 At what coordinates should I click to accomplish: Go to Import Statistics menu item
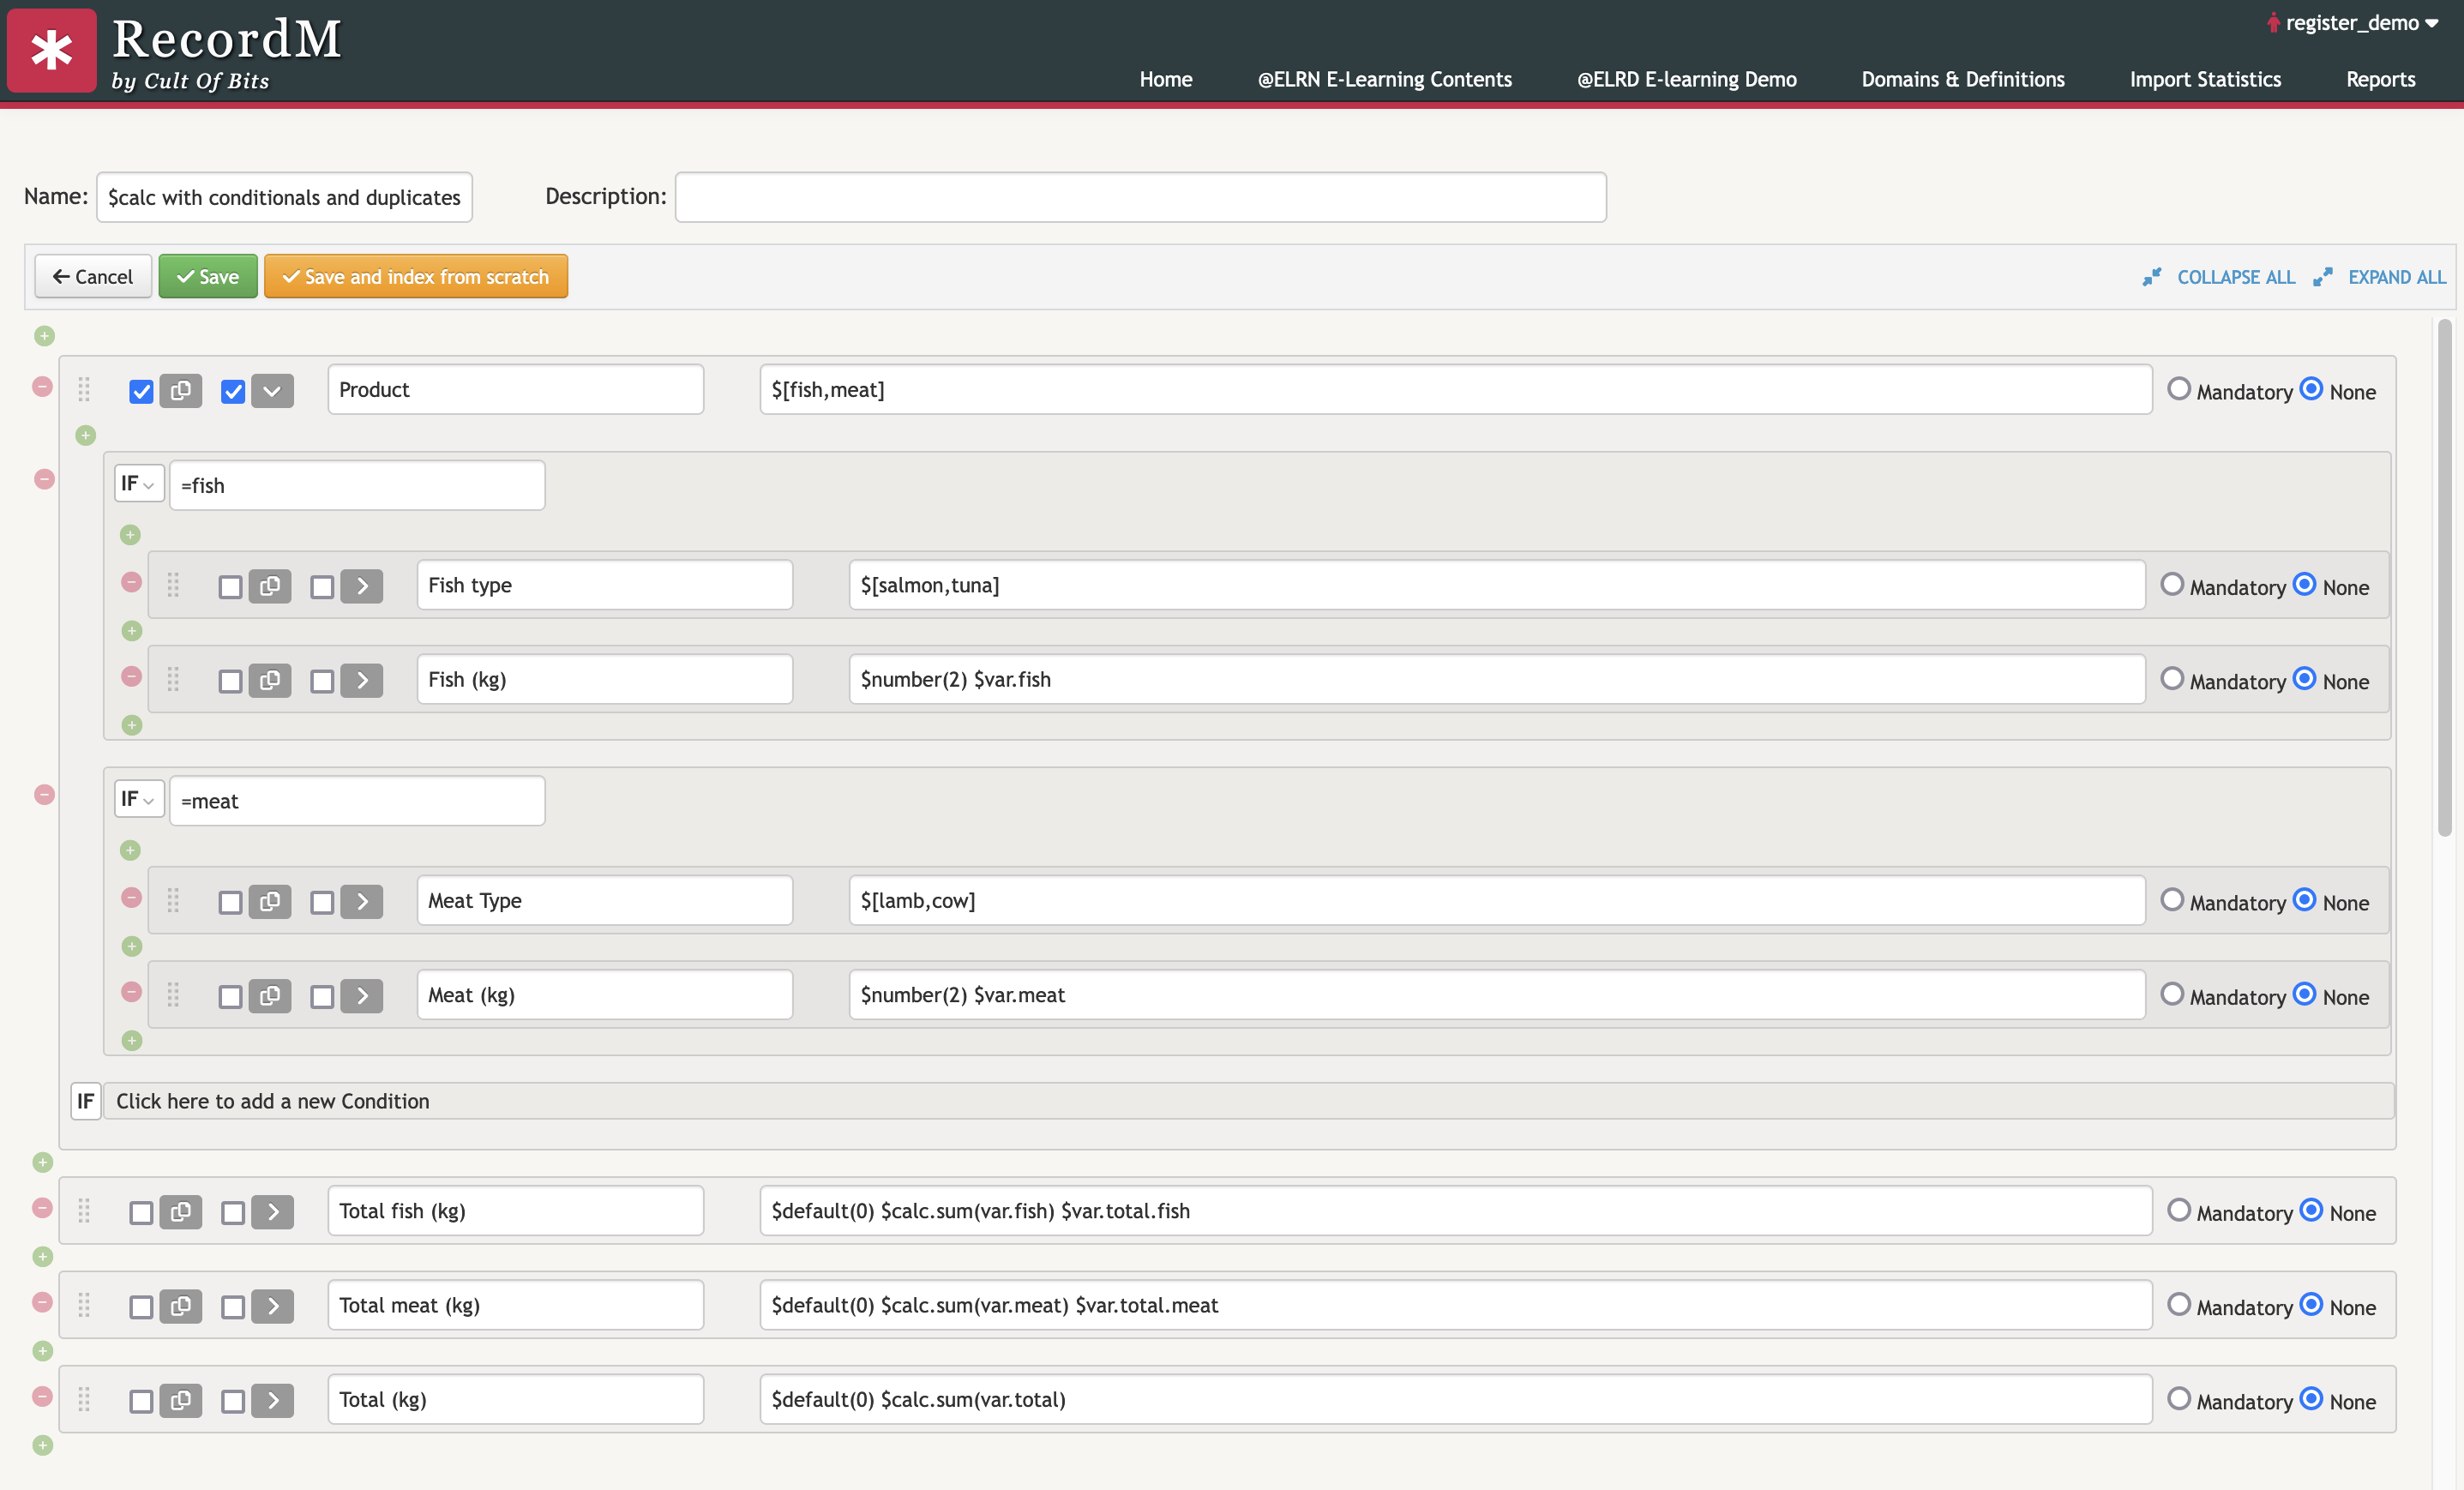point(2205,79)
